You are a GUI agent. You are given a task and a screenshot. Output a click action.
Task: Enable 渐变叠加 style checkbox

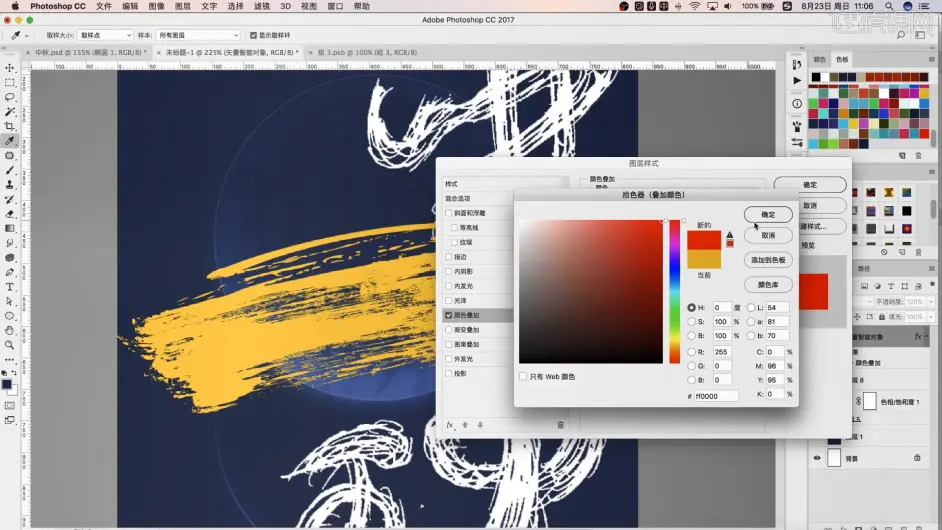coord(448,329)
